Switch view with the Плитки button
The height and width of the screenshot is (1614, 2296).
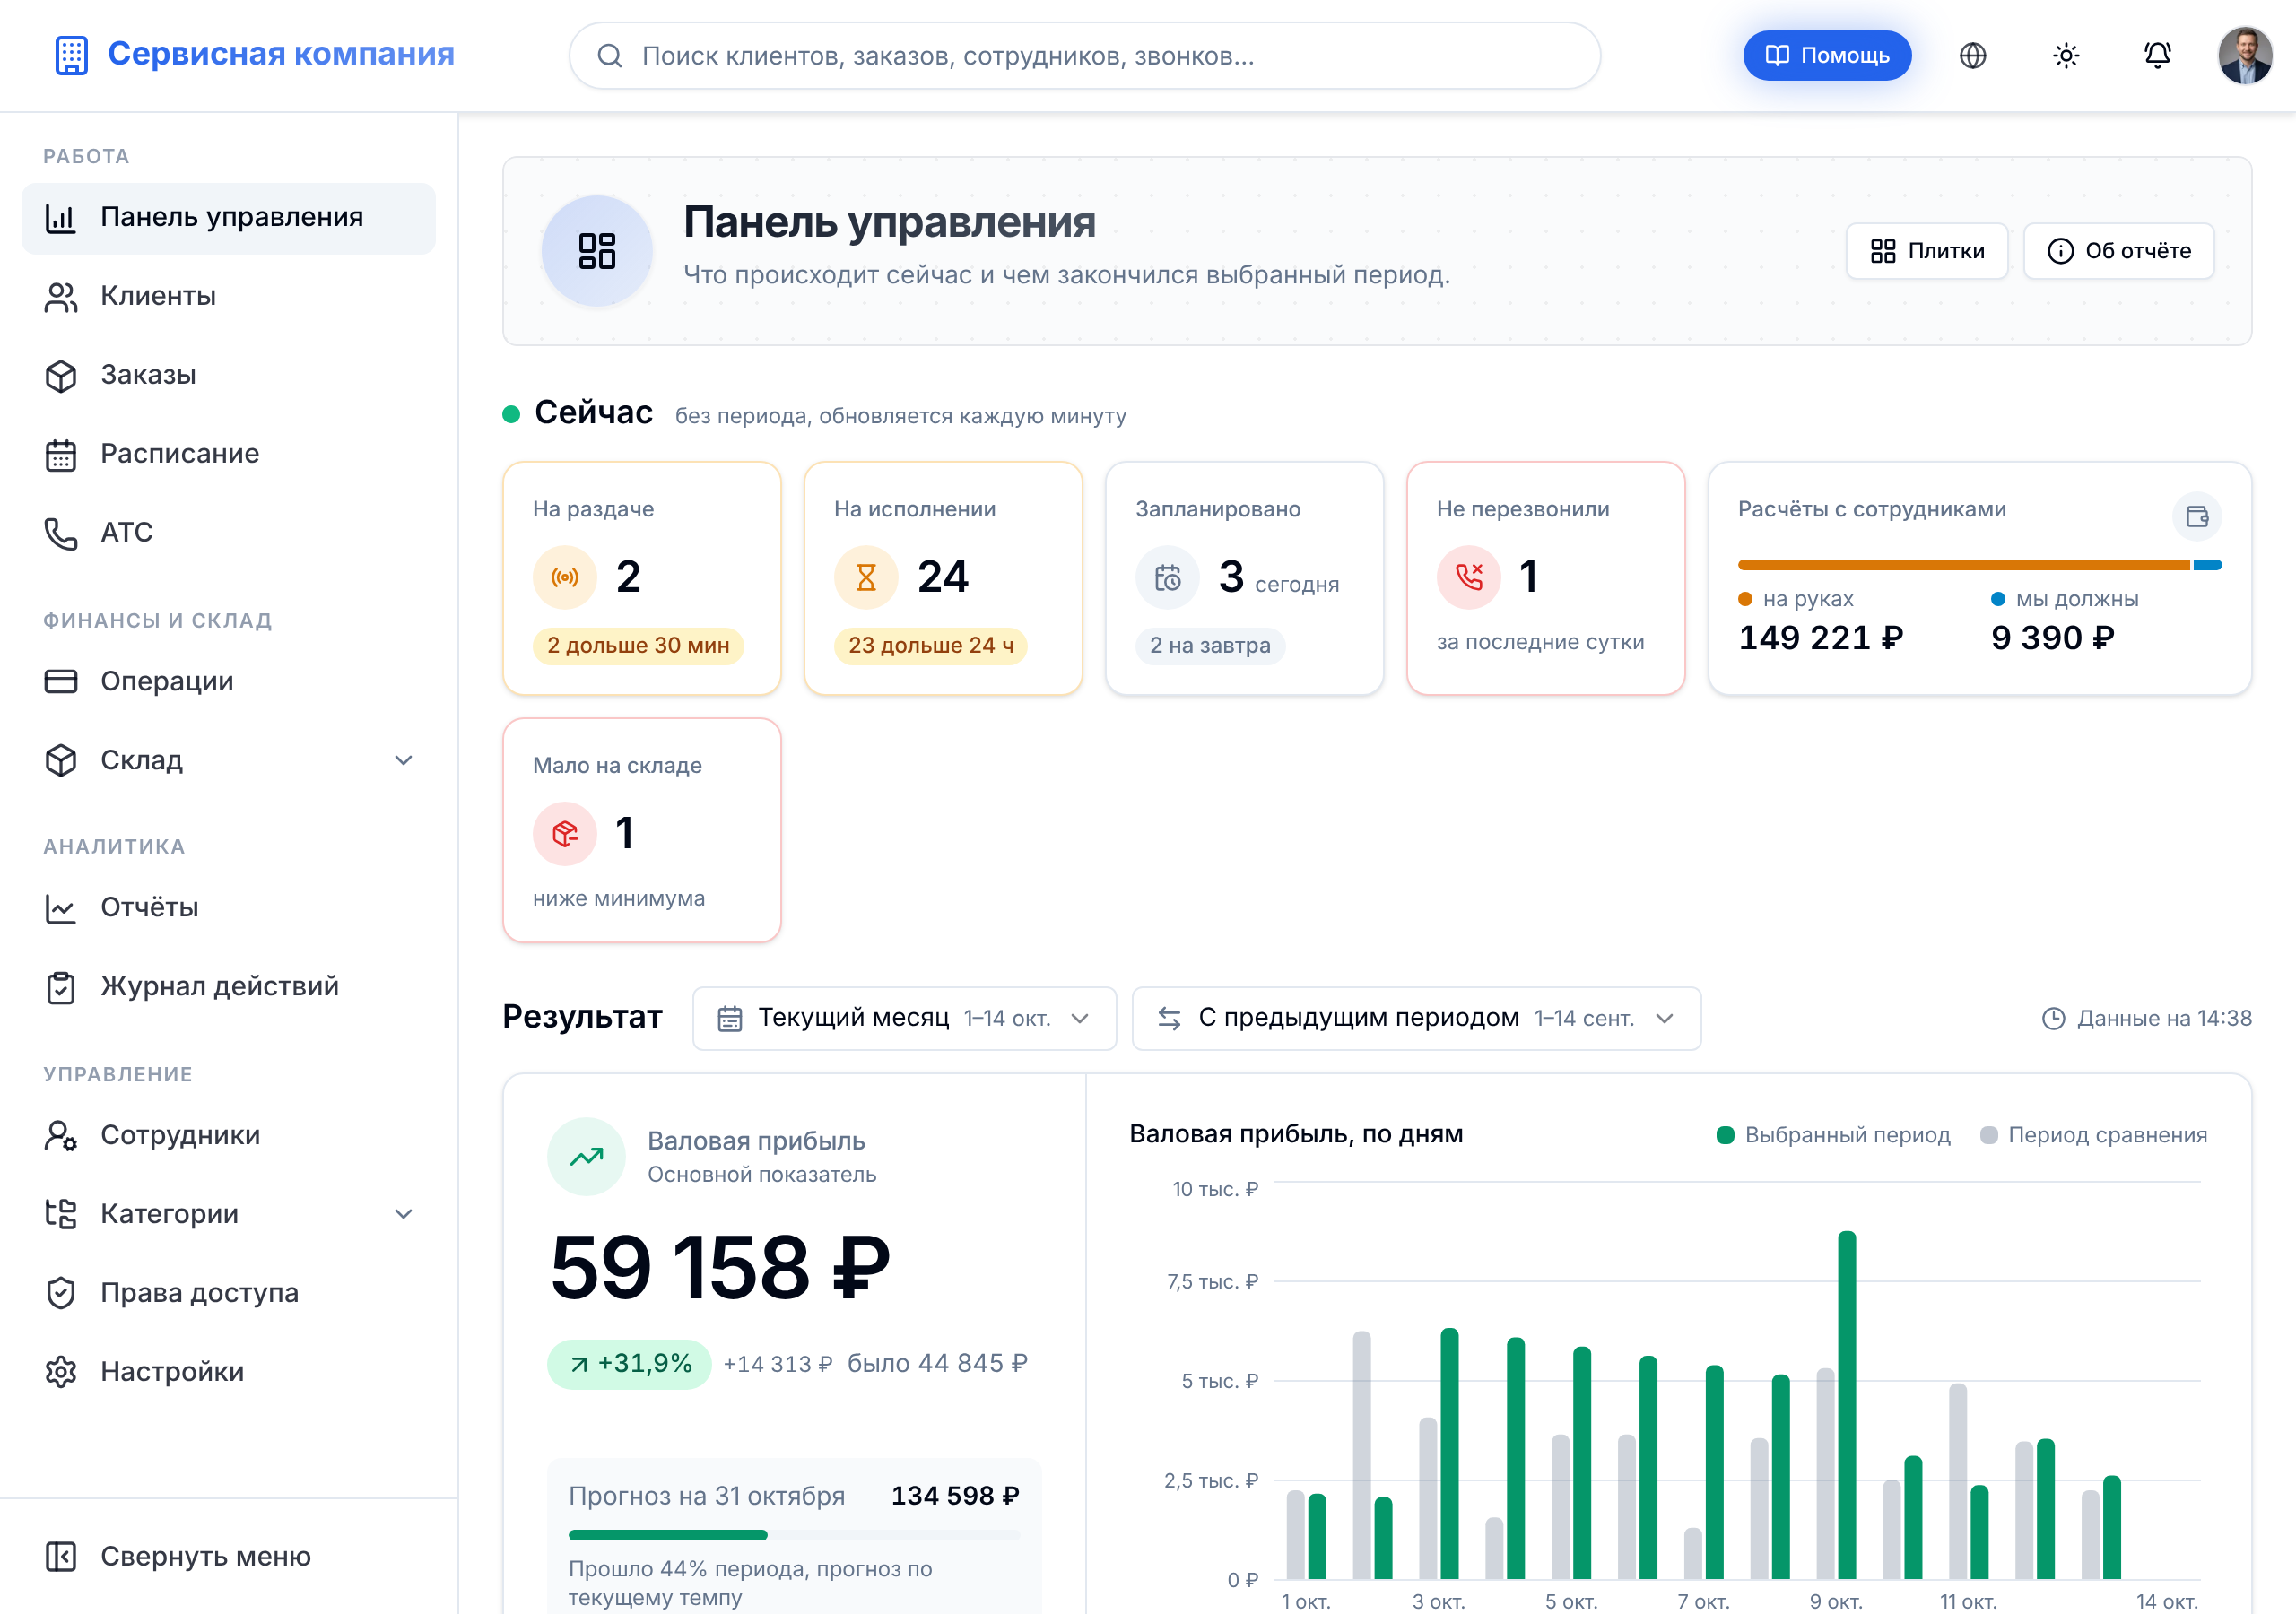pos(1926,251)
